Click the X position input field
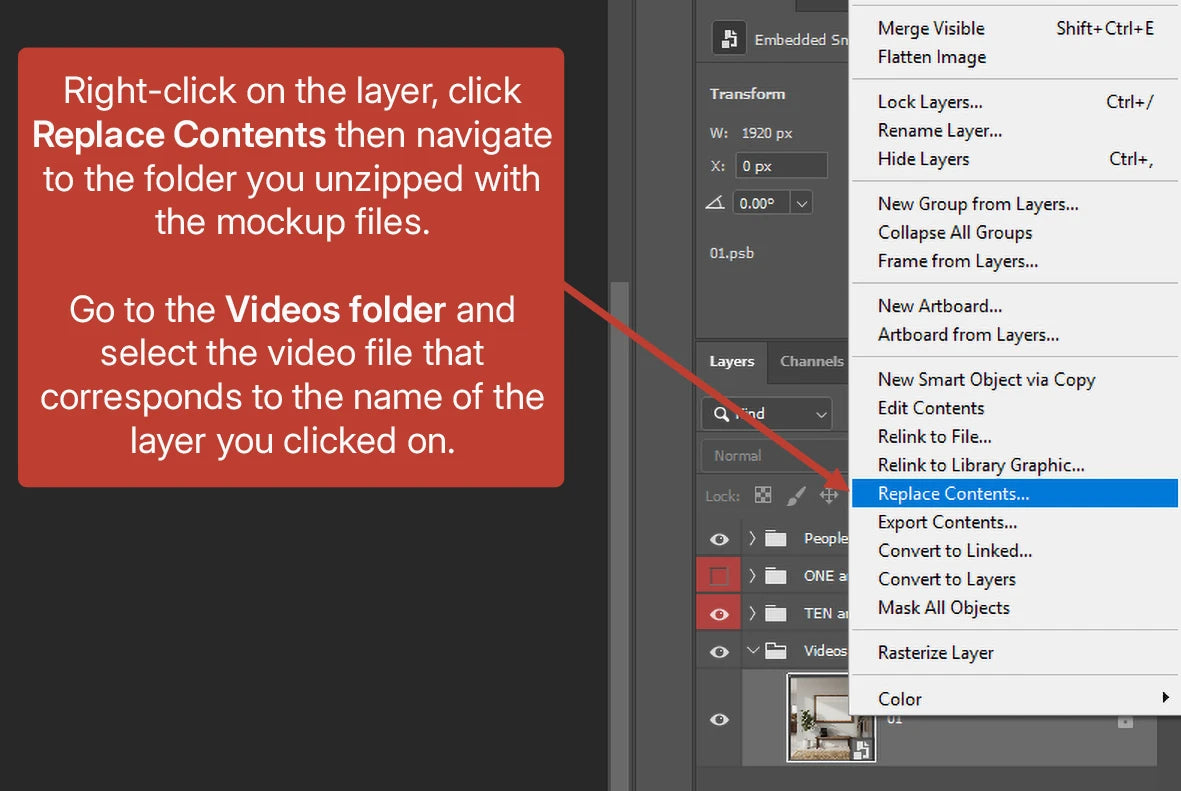The height and width of the screenshot is (791, 1181). (x=781, y=165)
